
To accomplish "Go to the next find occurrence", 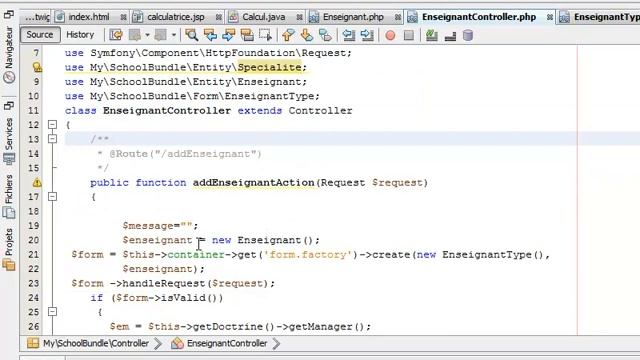I will point(229,35).
